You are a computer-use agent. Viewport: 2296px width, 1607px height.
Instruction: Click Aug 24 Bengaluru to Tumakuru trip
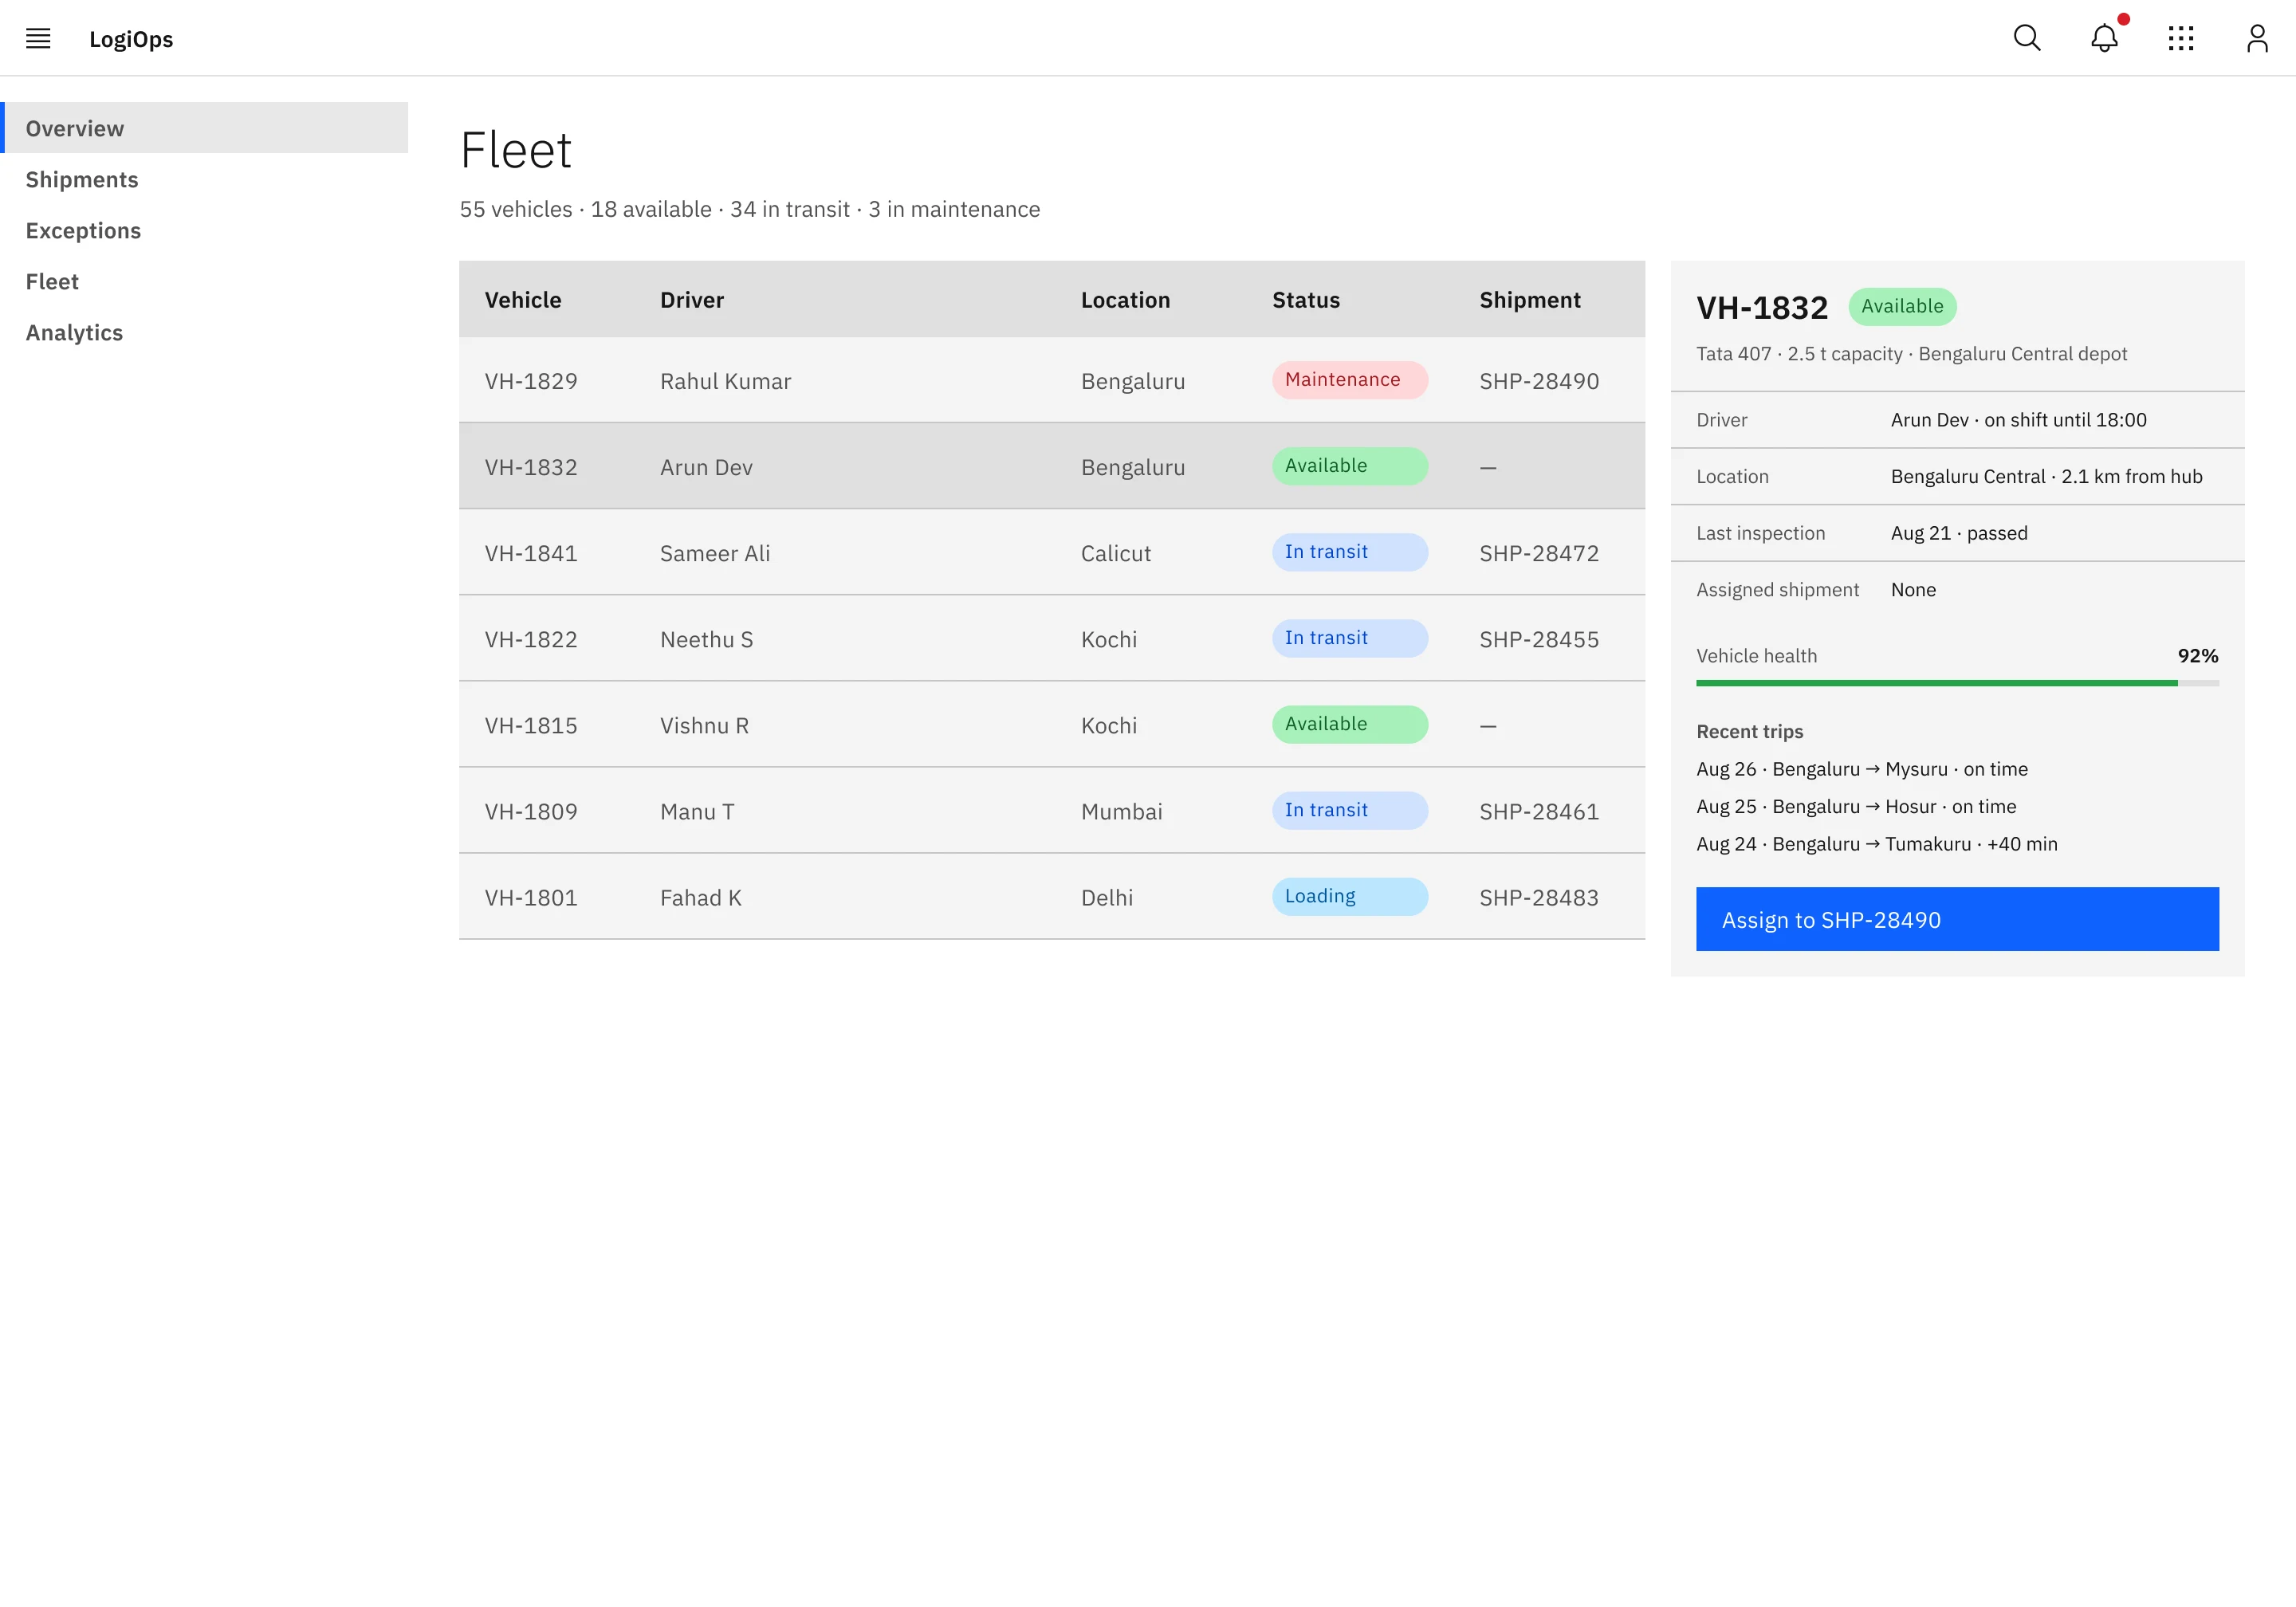[1877, 843]
